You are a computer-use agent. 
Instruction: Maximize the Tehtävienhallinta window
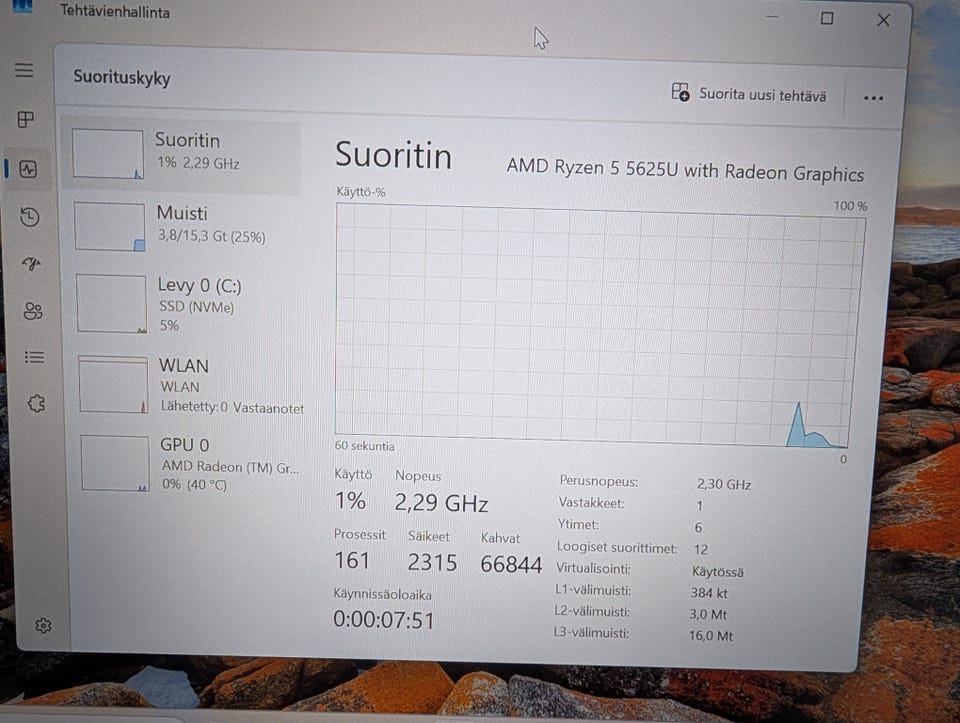[827, 18]
